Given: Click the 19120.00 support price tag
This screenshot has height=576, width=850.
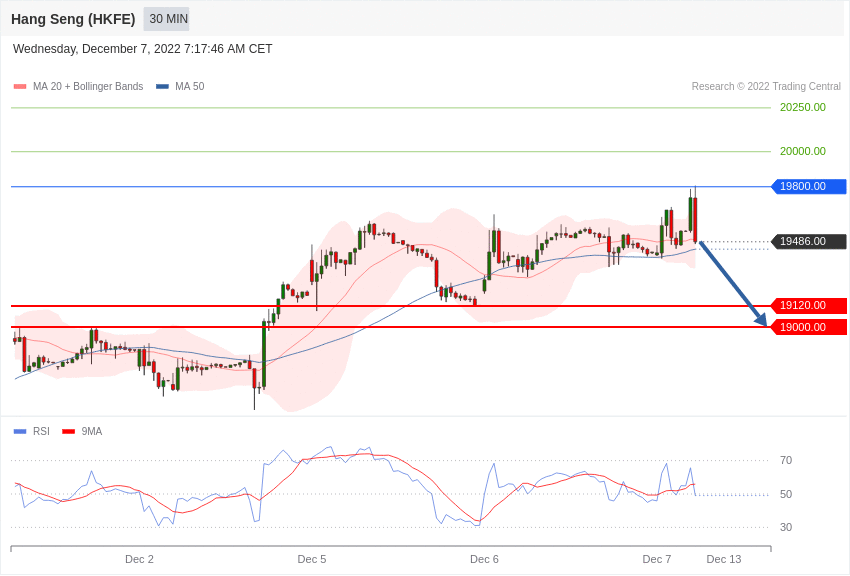Looking at the screenshot, I should (x=808, y=306).
